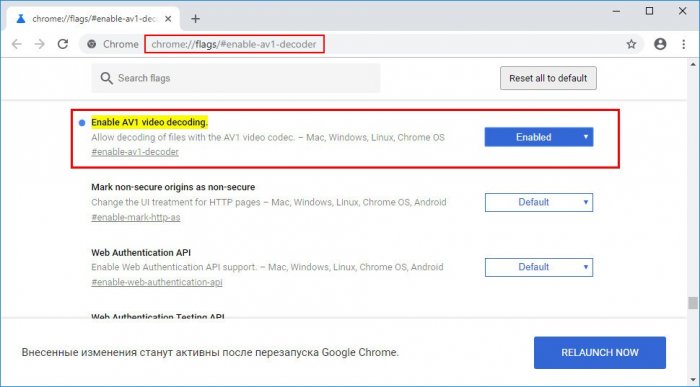The width and height of the screenshot is (700, 387).
Task: Close the chrome://flags tab
Action: 168,19
